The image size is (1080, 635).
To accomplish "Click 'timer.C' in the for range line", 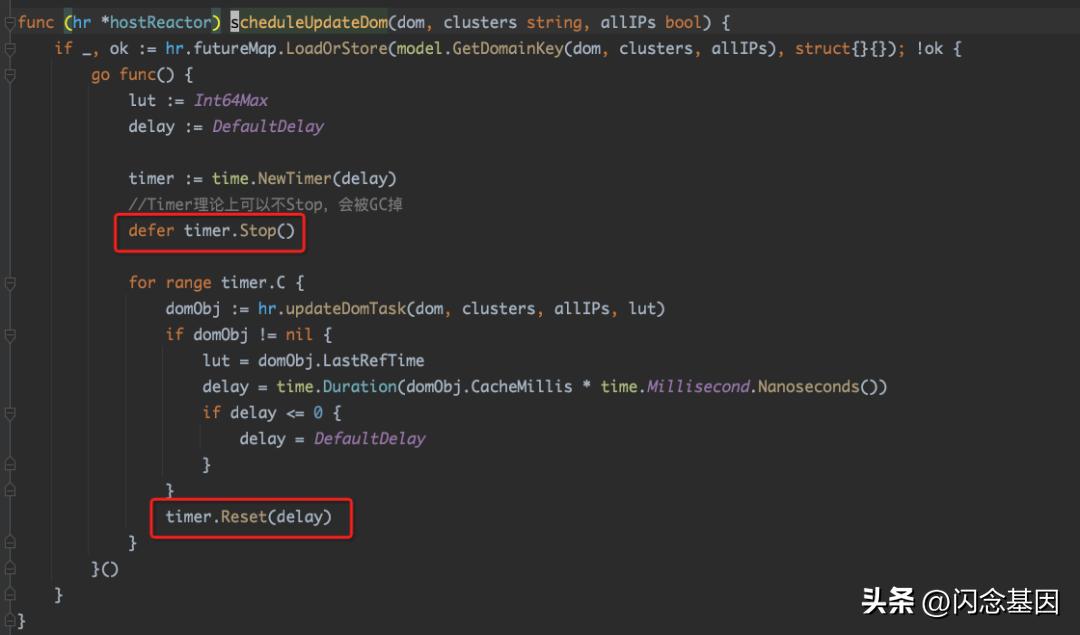I will tap(253, 283).
